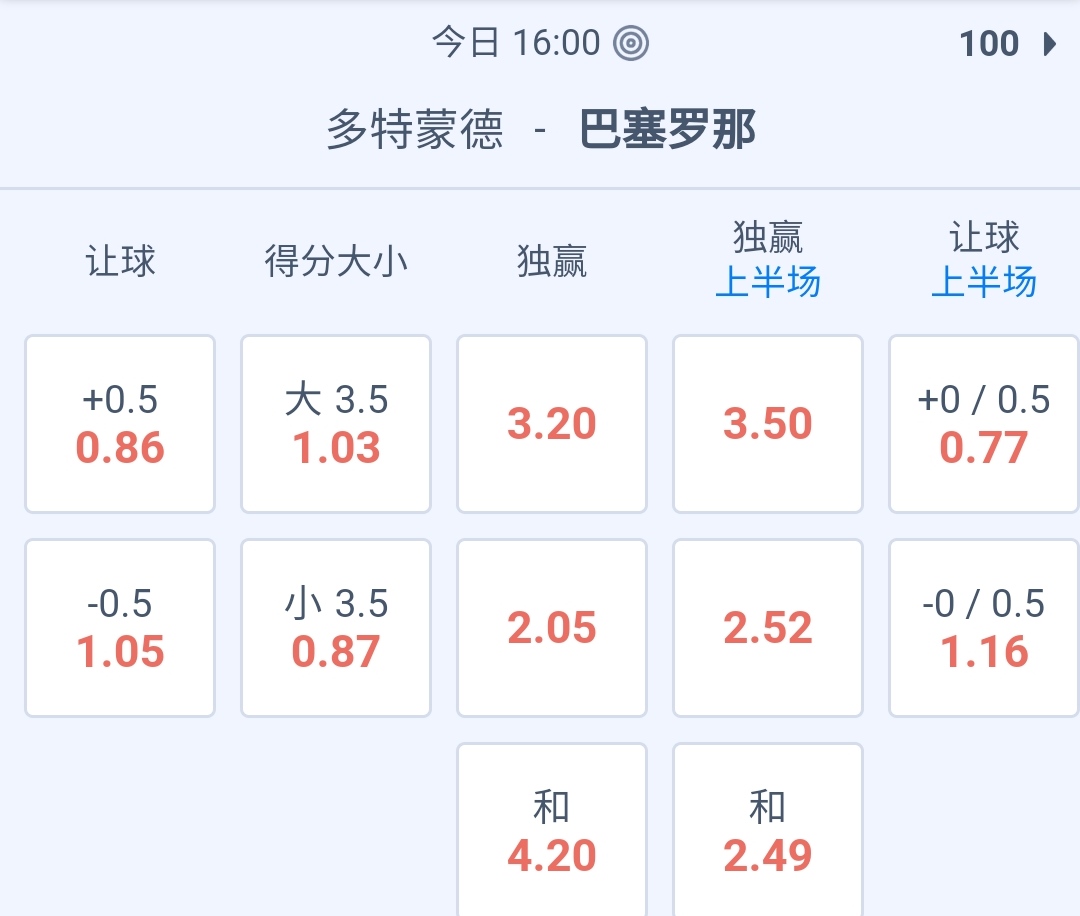Screen dimensions: 1080x916
Task: Tap the first 让球 column header
Action: tap(120, 262)
